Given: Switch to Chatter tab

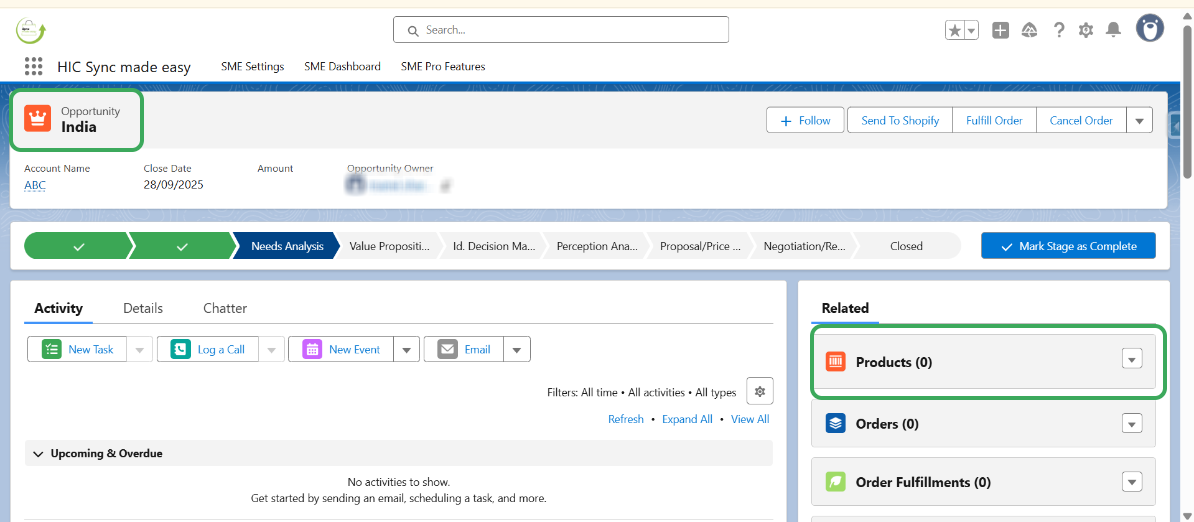Looking at the screenshot, I should point(225,308).
